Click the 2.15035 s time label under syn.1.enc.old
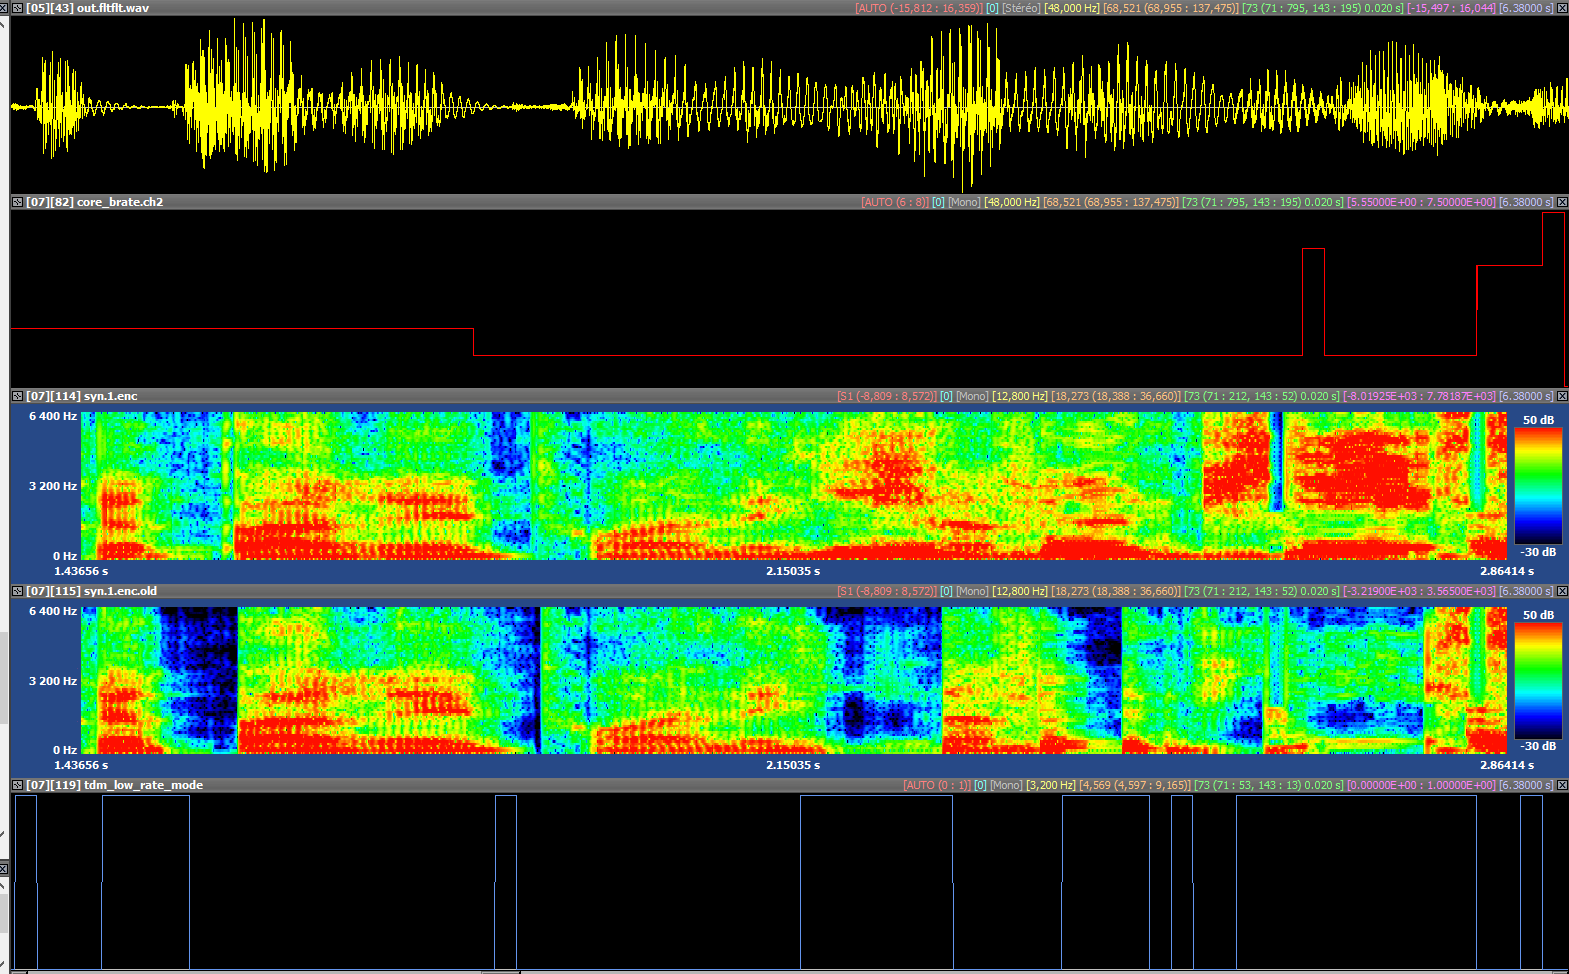 coord(792,765)
